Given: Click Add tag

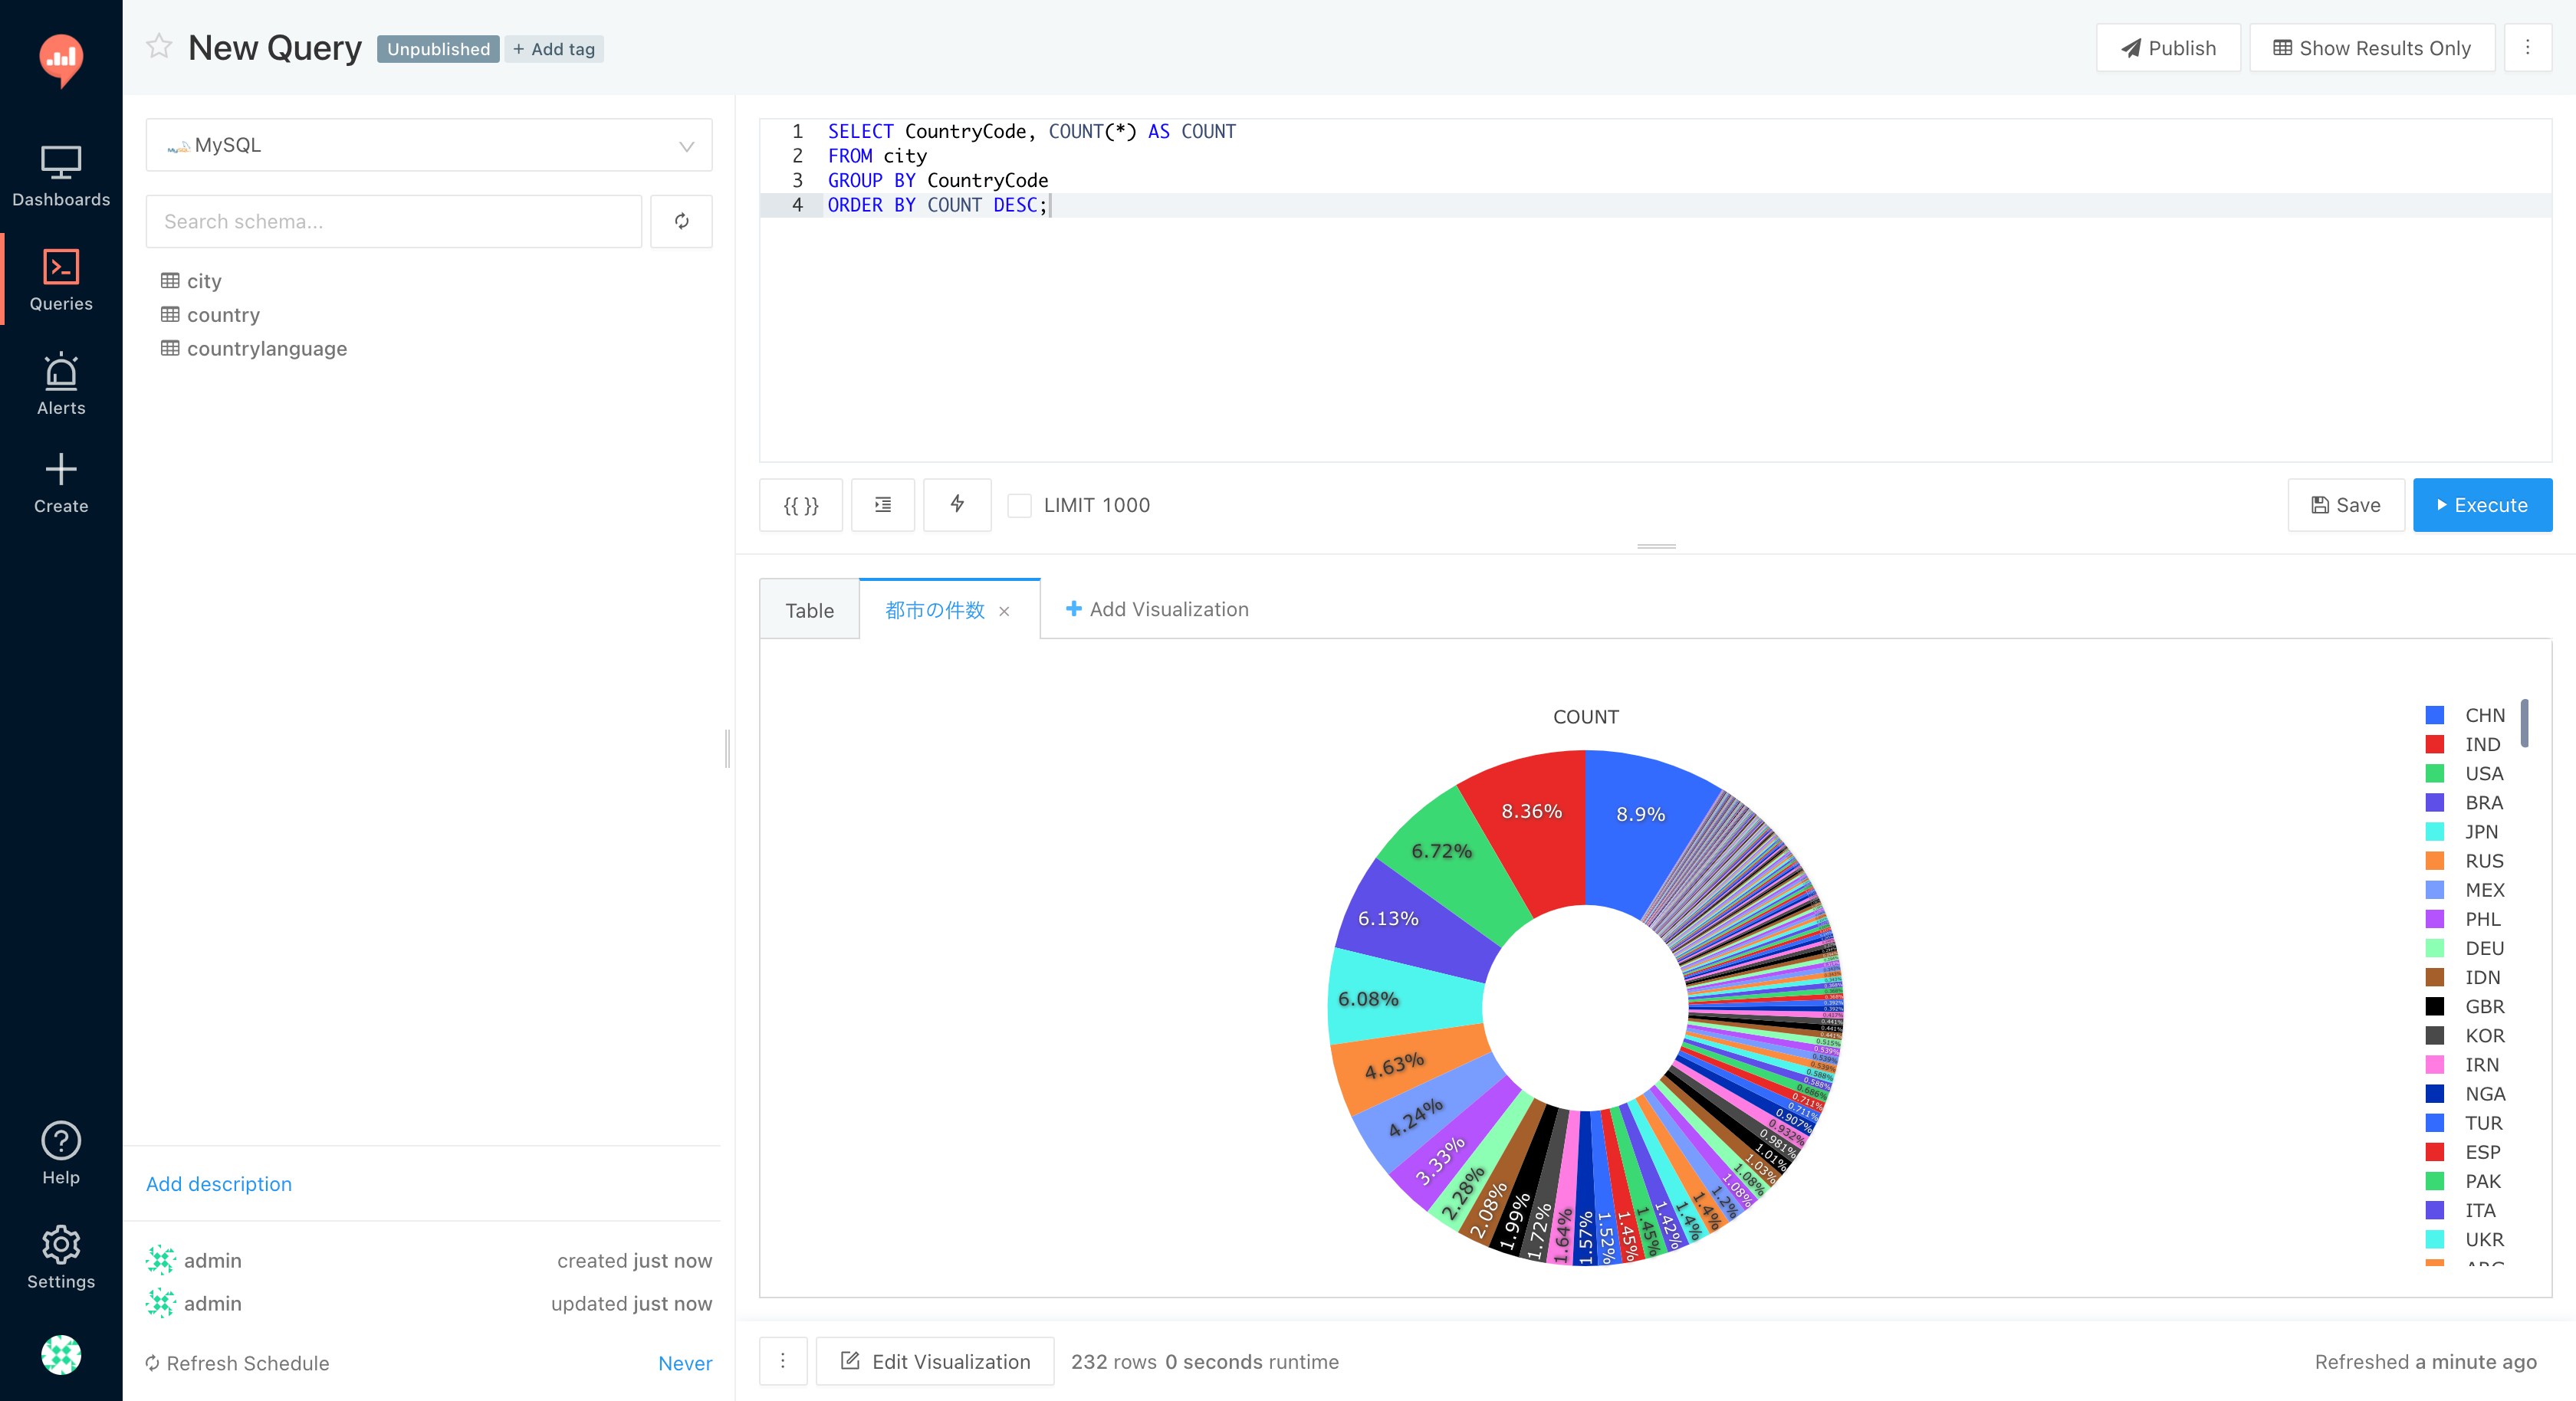Looking at the screenshot, I should (554, 49).
